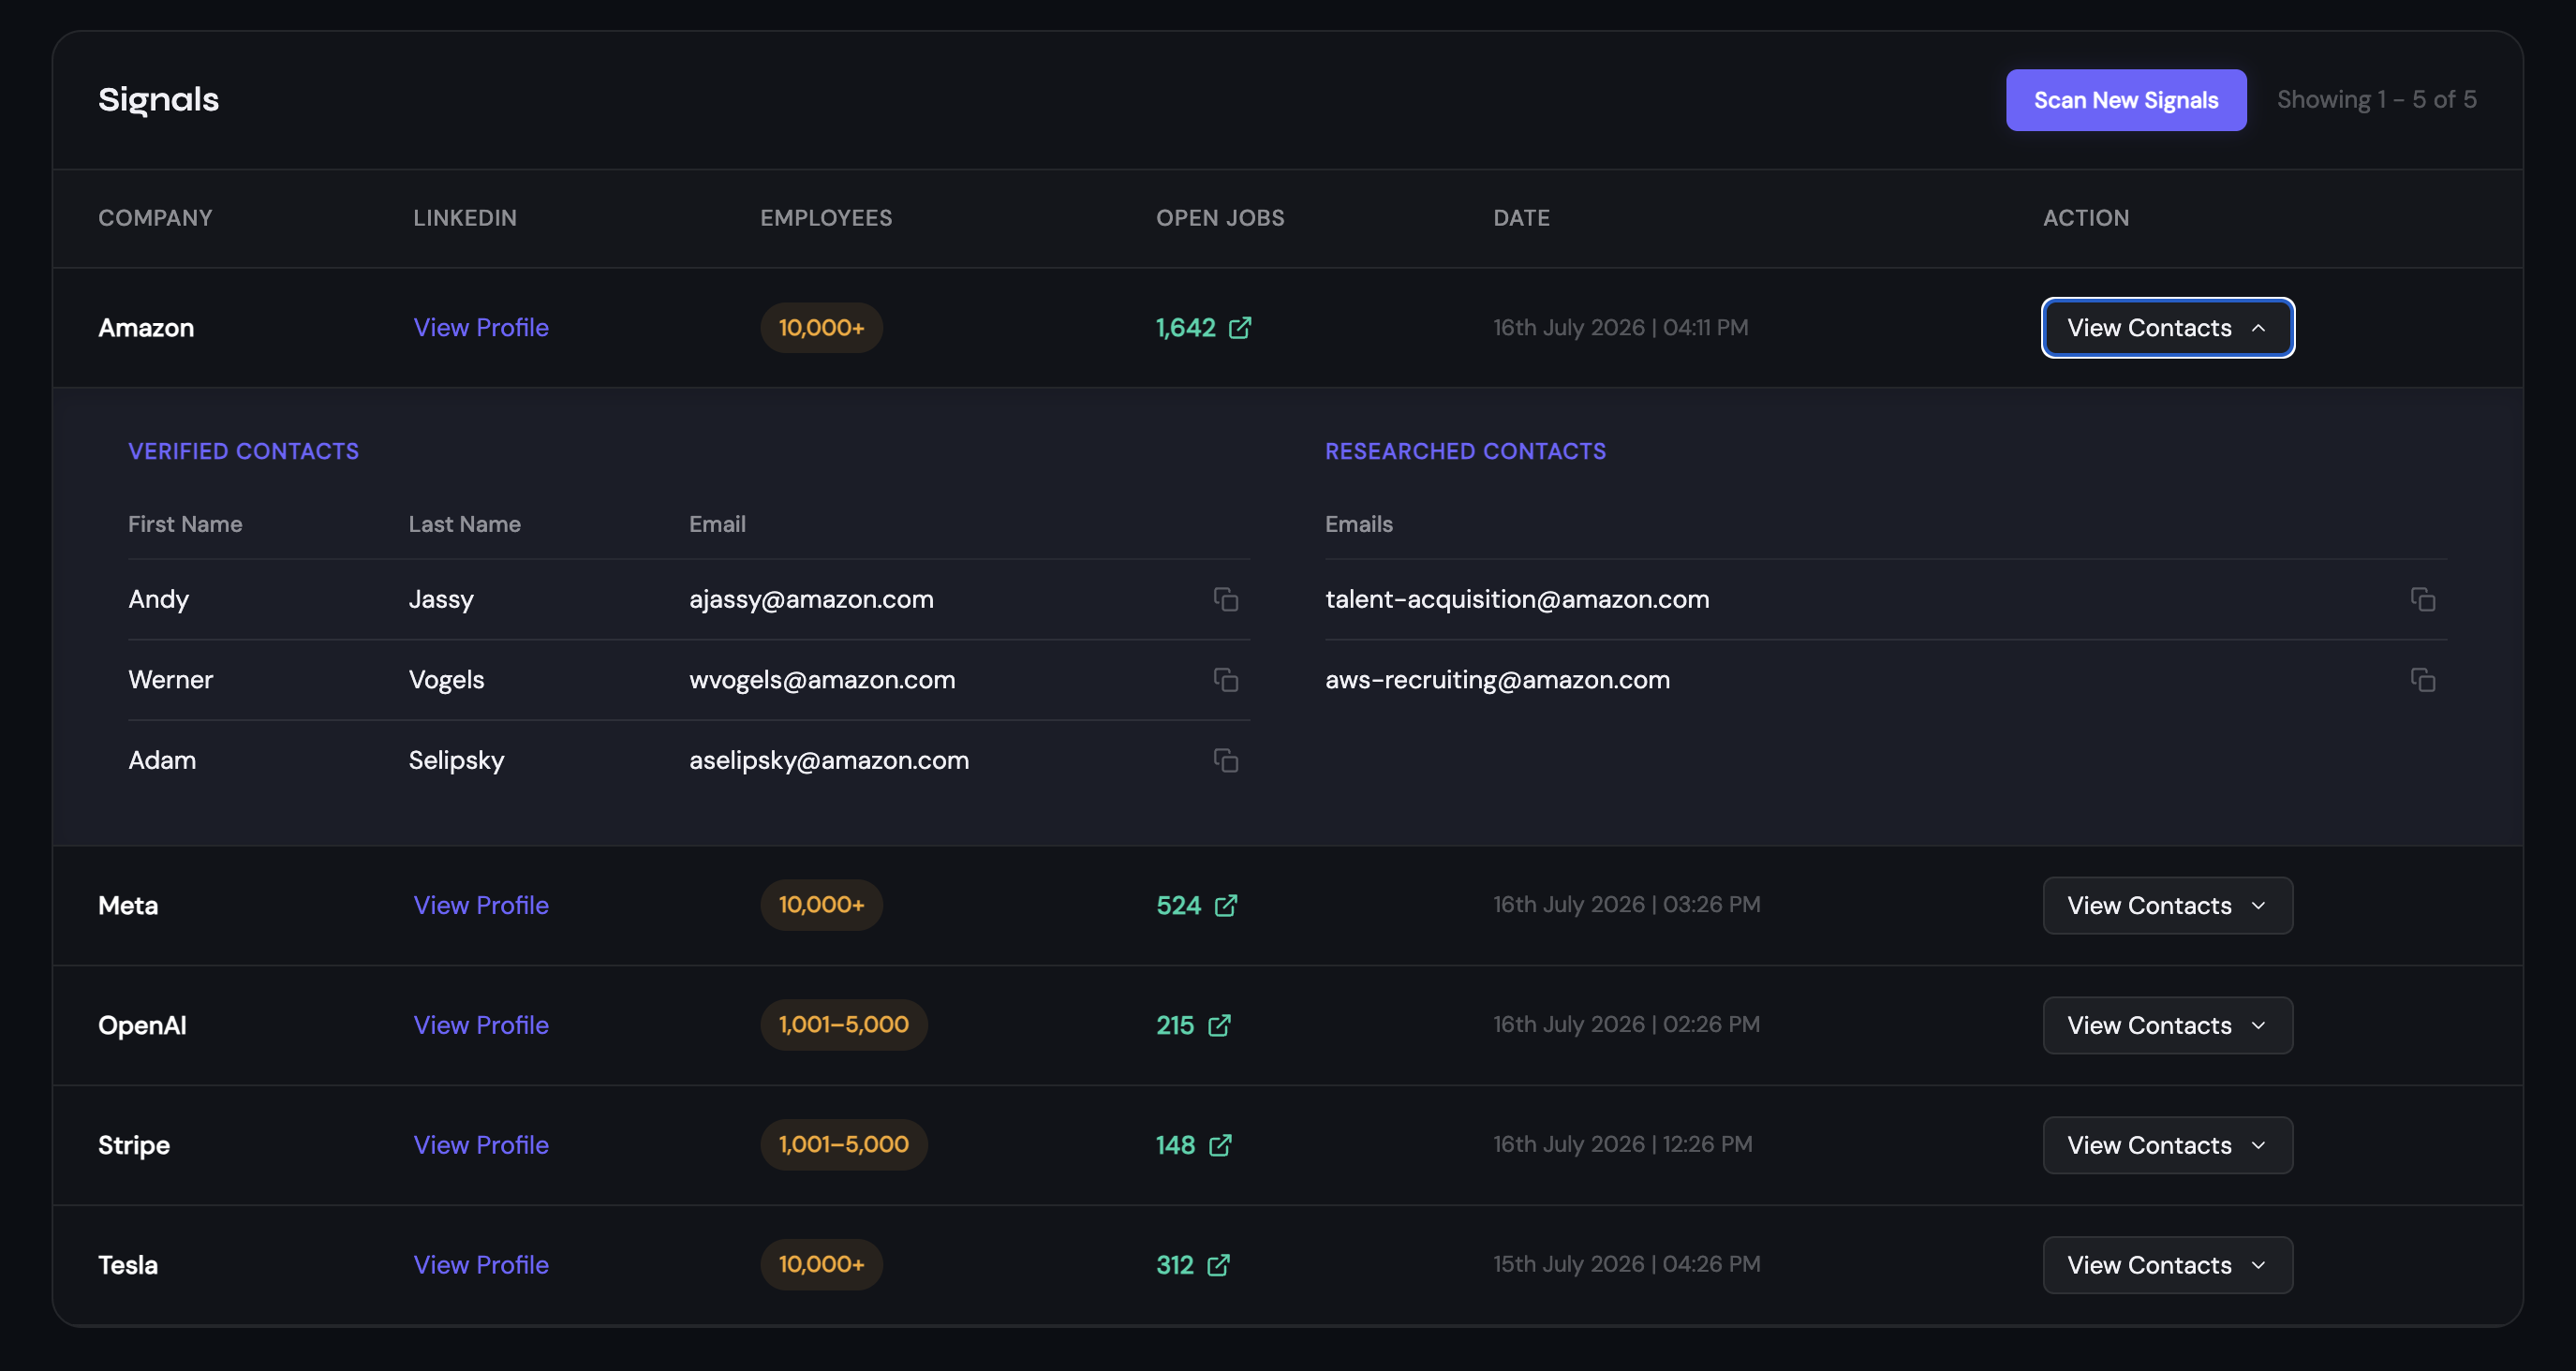
Task: Select the OpenAI company name
Action: point(142,1025)
